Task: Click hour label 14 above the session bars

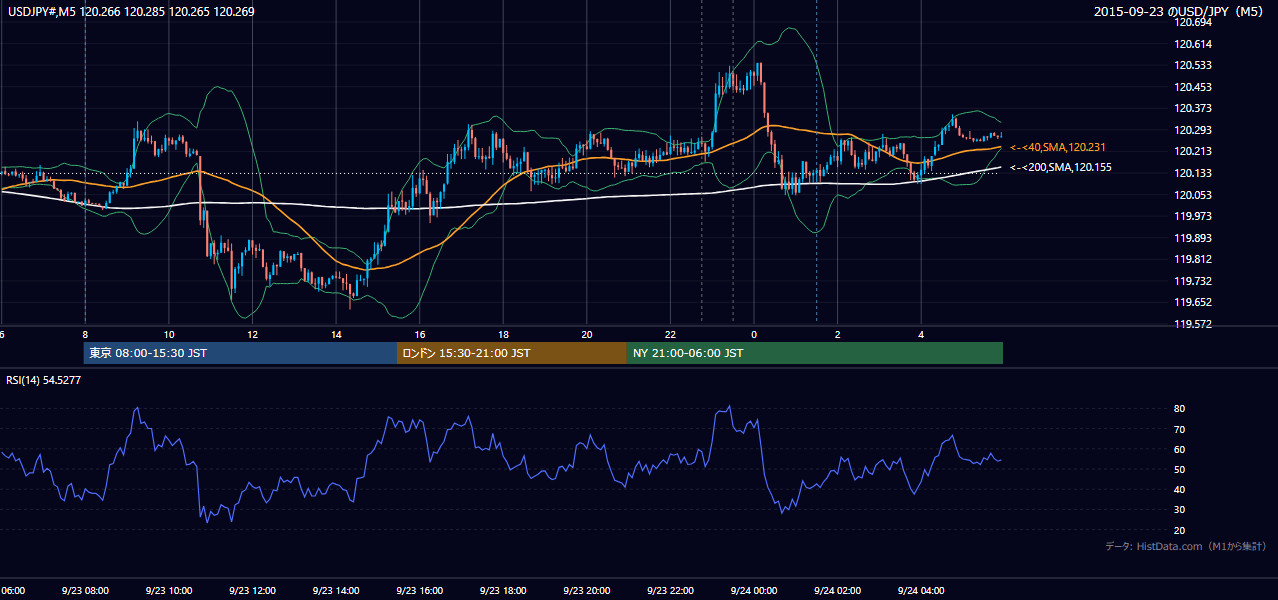Action: 336,335
